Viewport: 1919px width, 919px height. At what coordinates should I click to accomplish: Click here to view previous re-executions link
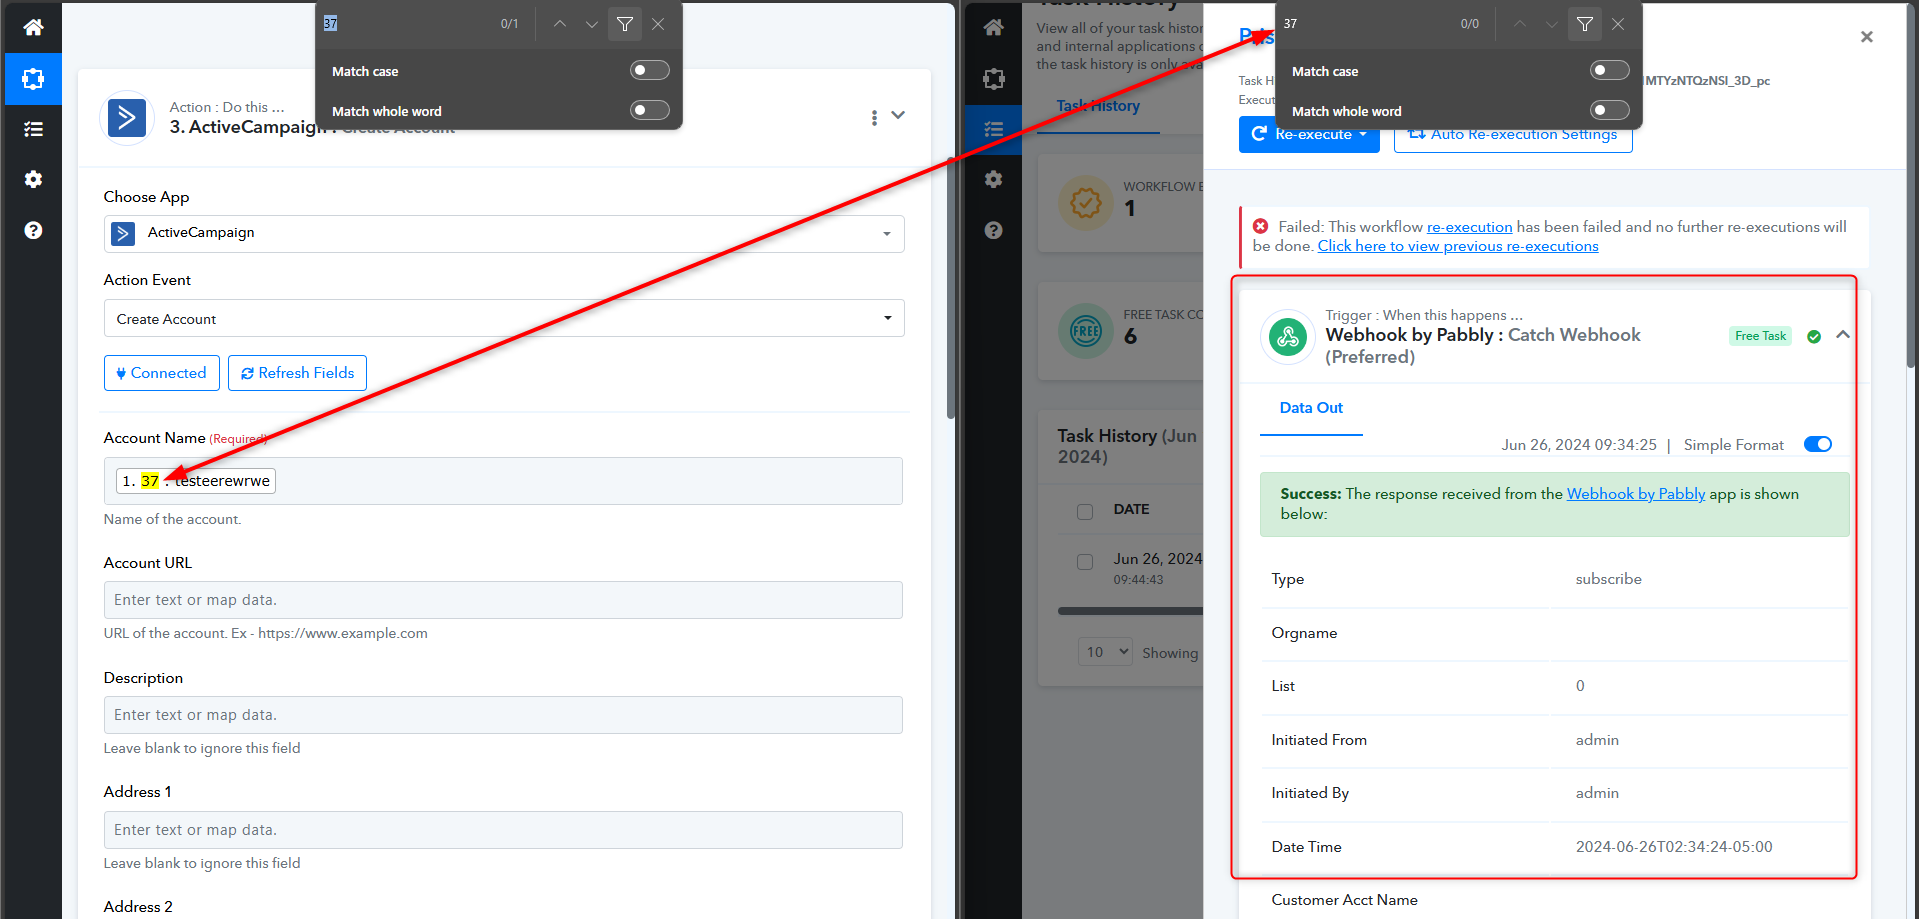(x=1458, y=246)
